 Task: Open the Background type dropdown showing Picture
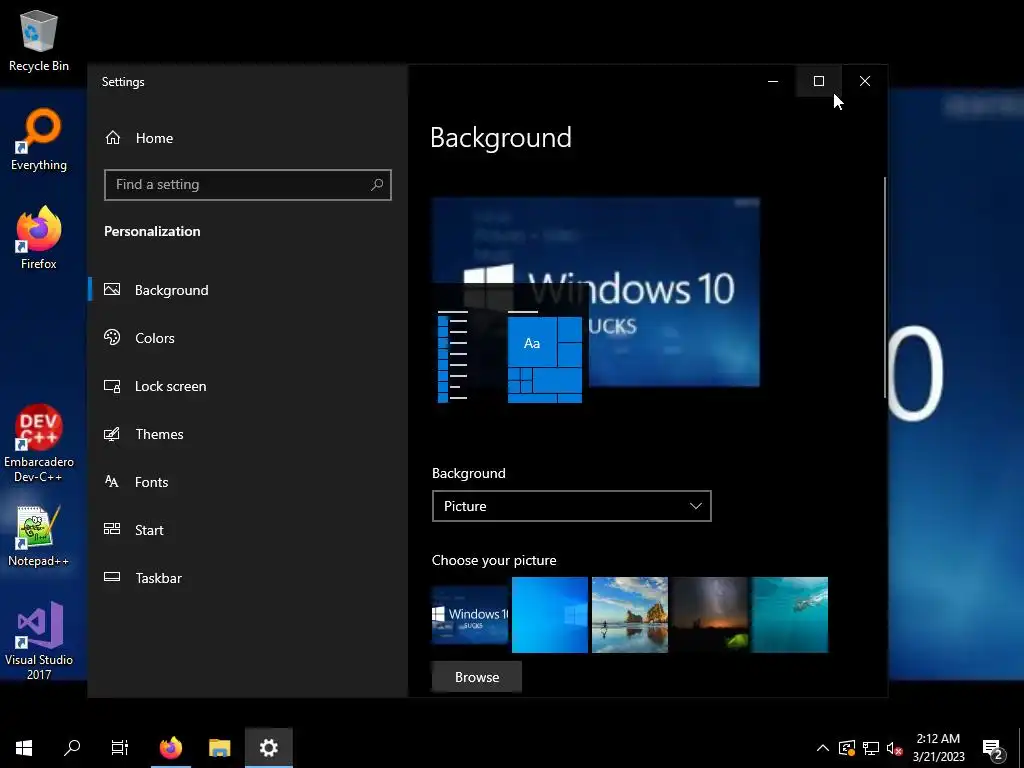coord(571,506)
